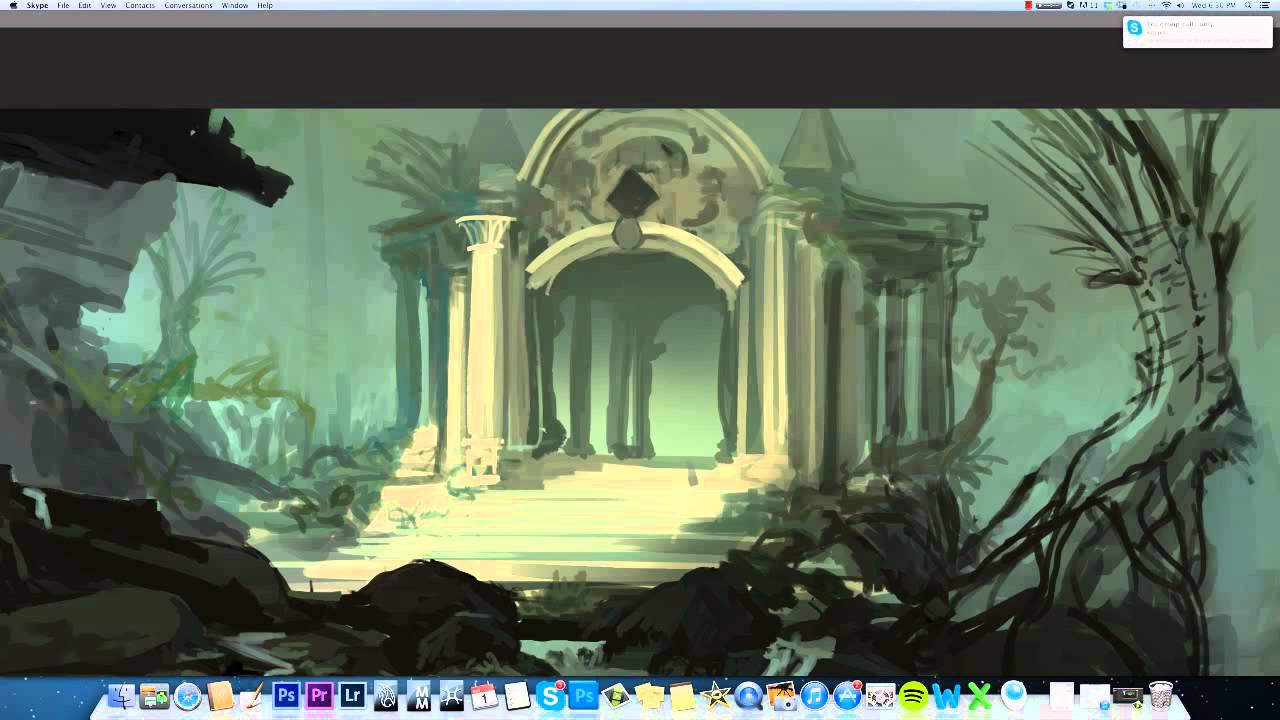
Task: Open the light blue Photoshop dock icon
Action: tap(583, 695)
